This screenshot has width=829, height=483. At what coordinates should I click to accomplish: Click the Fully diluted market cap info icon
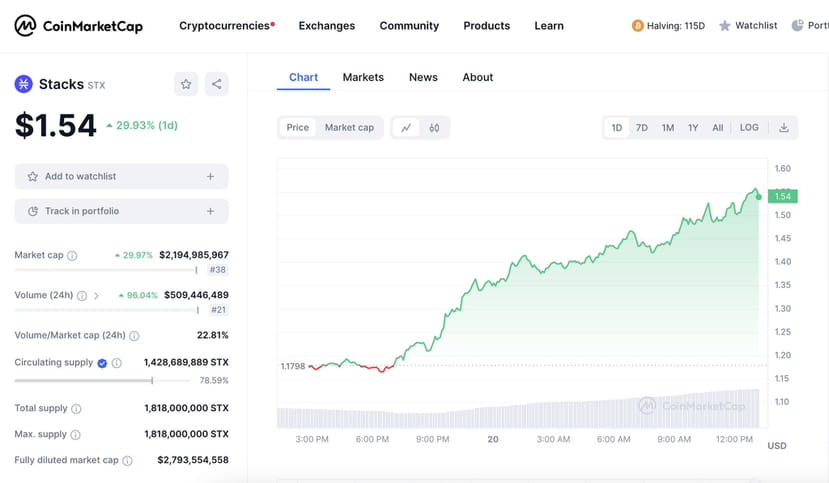tap(127, 460)
